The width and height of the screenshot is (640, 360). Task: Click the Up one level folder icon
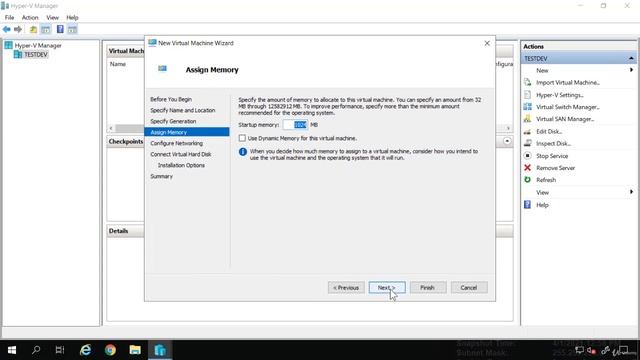[x=33, y=29]
